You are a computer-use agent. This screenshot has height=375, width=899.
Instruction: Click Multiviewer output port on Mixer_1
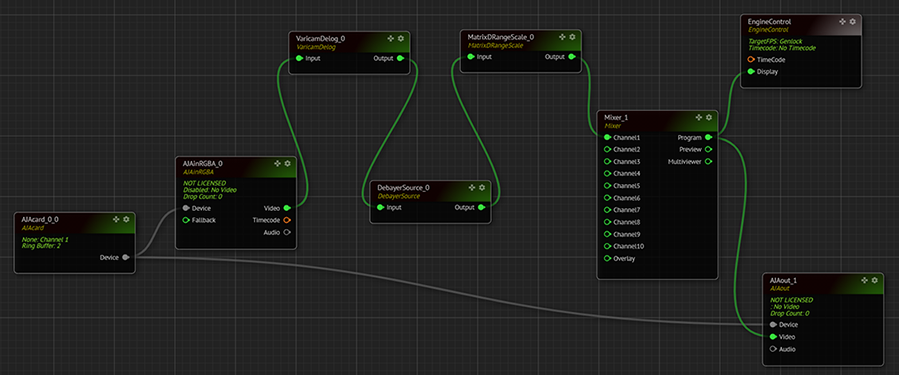pos(708,161)
